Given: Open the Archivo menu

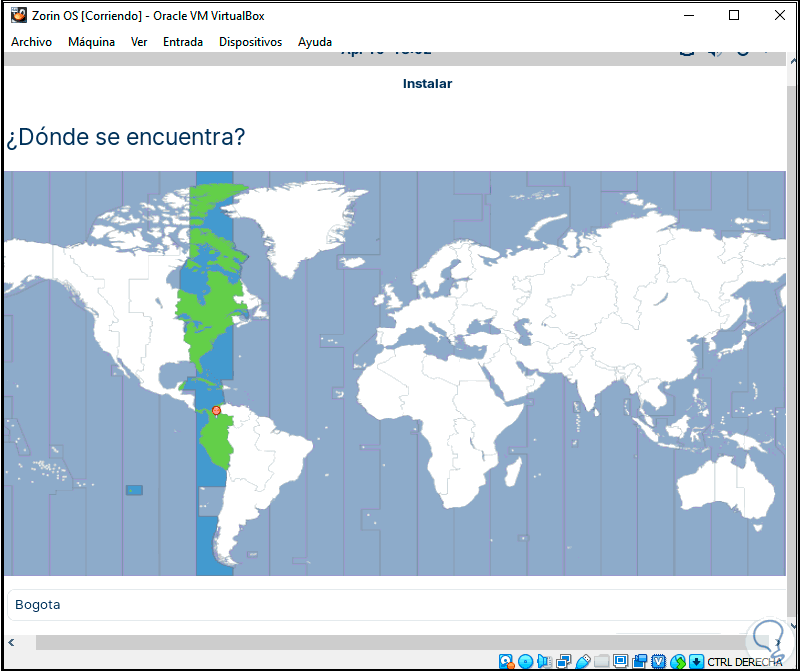Looking at the screenshot, I should (31, 42).
